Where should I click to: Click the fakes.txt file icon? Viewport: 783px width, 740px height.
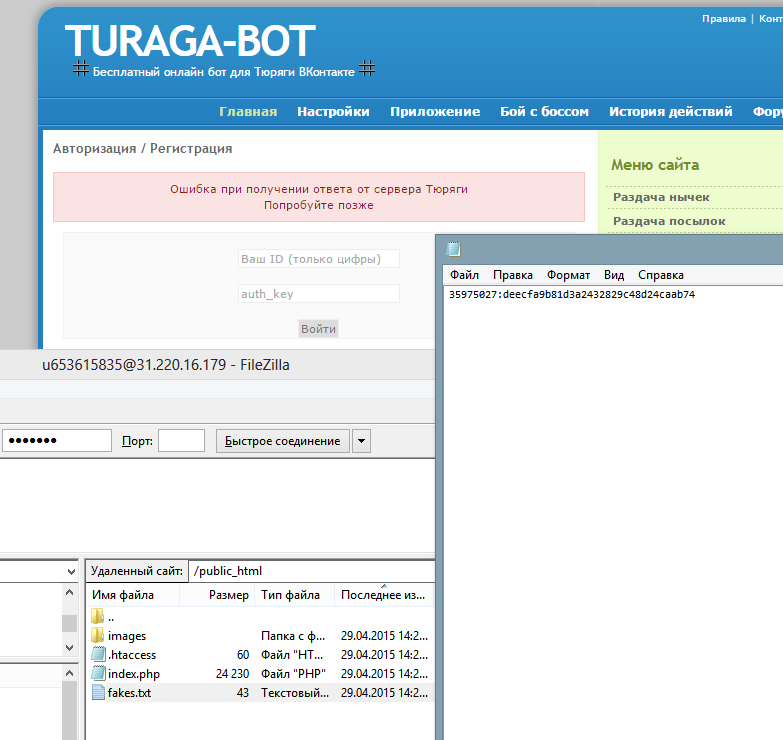tap(98, 692)
